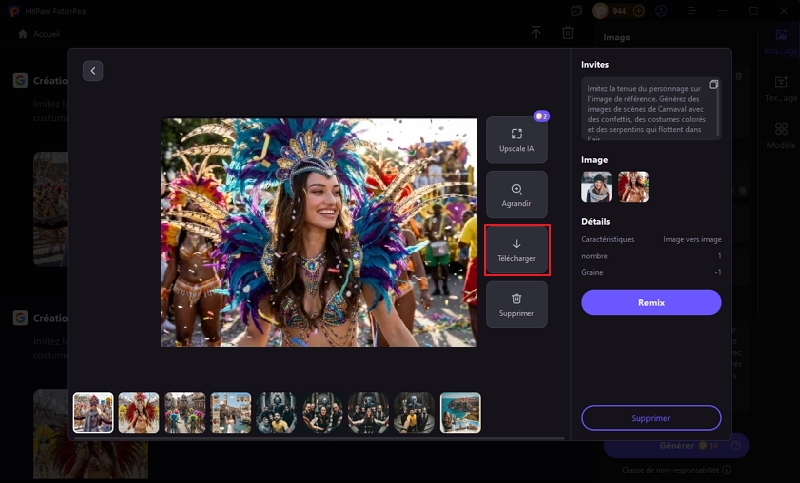This screenshot has width=800, height=483.
Task: Click the horizontal scrollbar under the thumbnails
Action: coord(319,438)
